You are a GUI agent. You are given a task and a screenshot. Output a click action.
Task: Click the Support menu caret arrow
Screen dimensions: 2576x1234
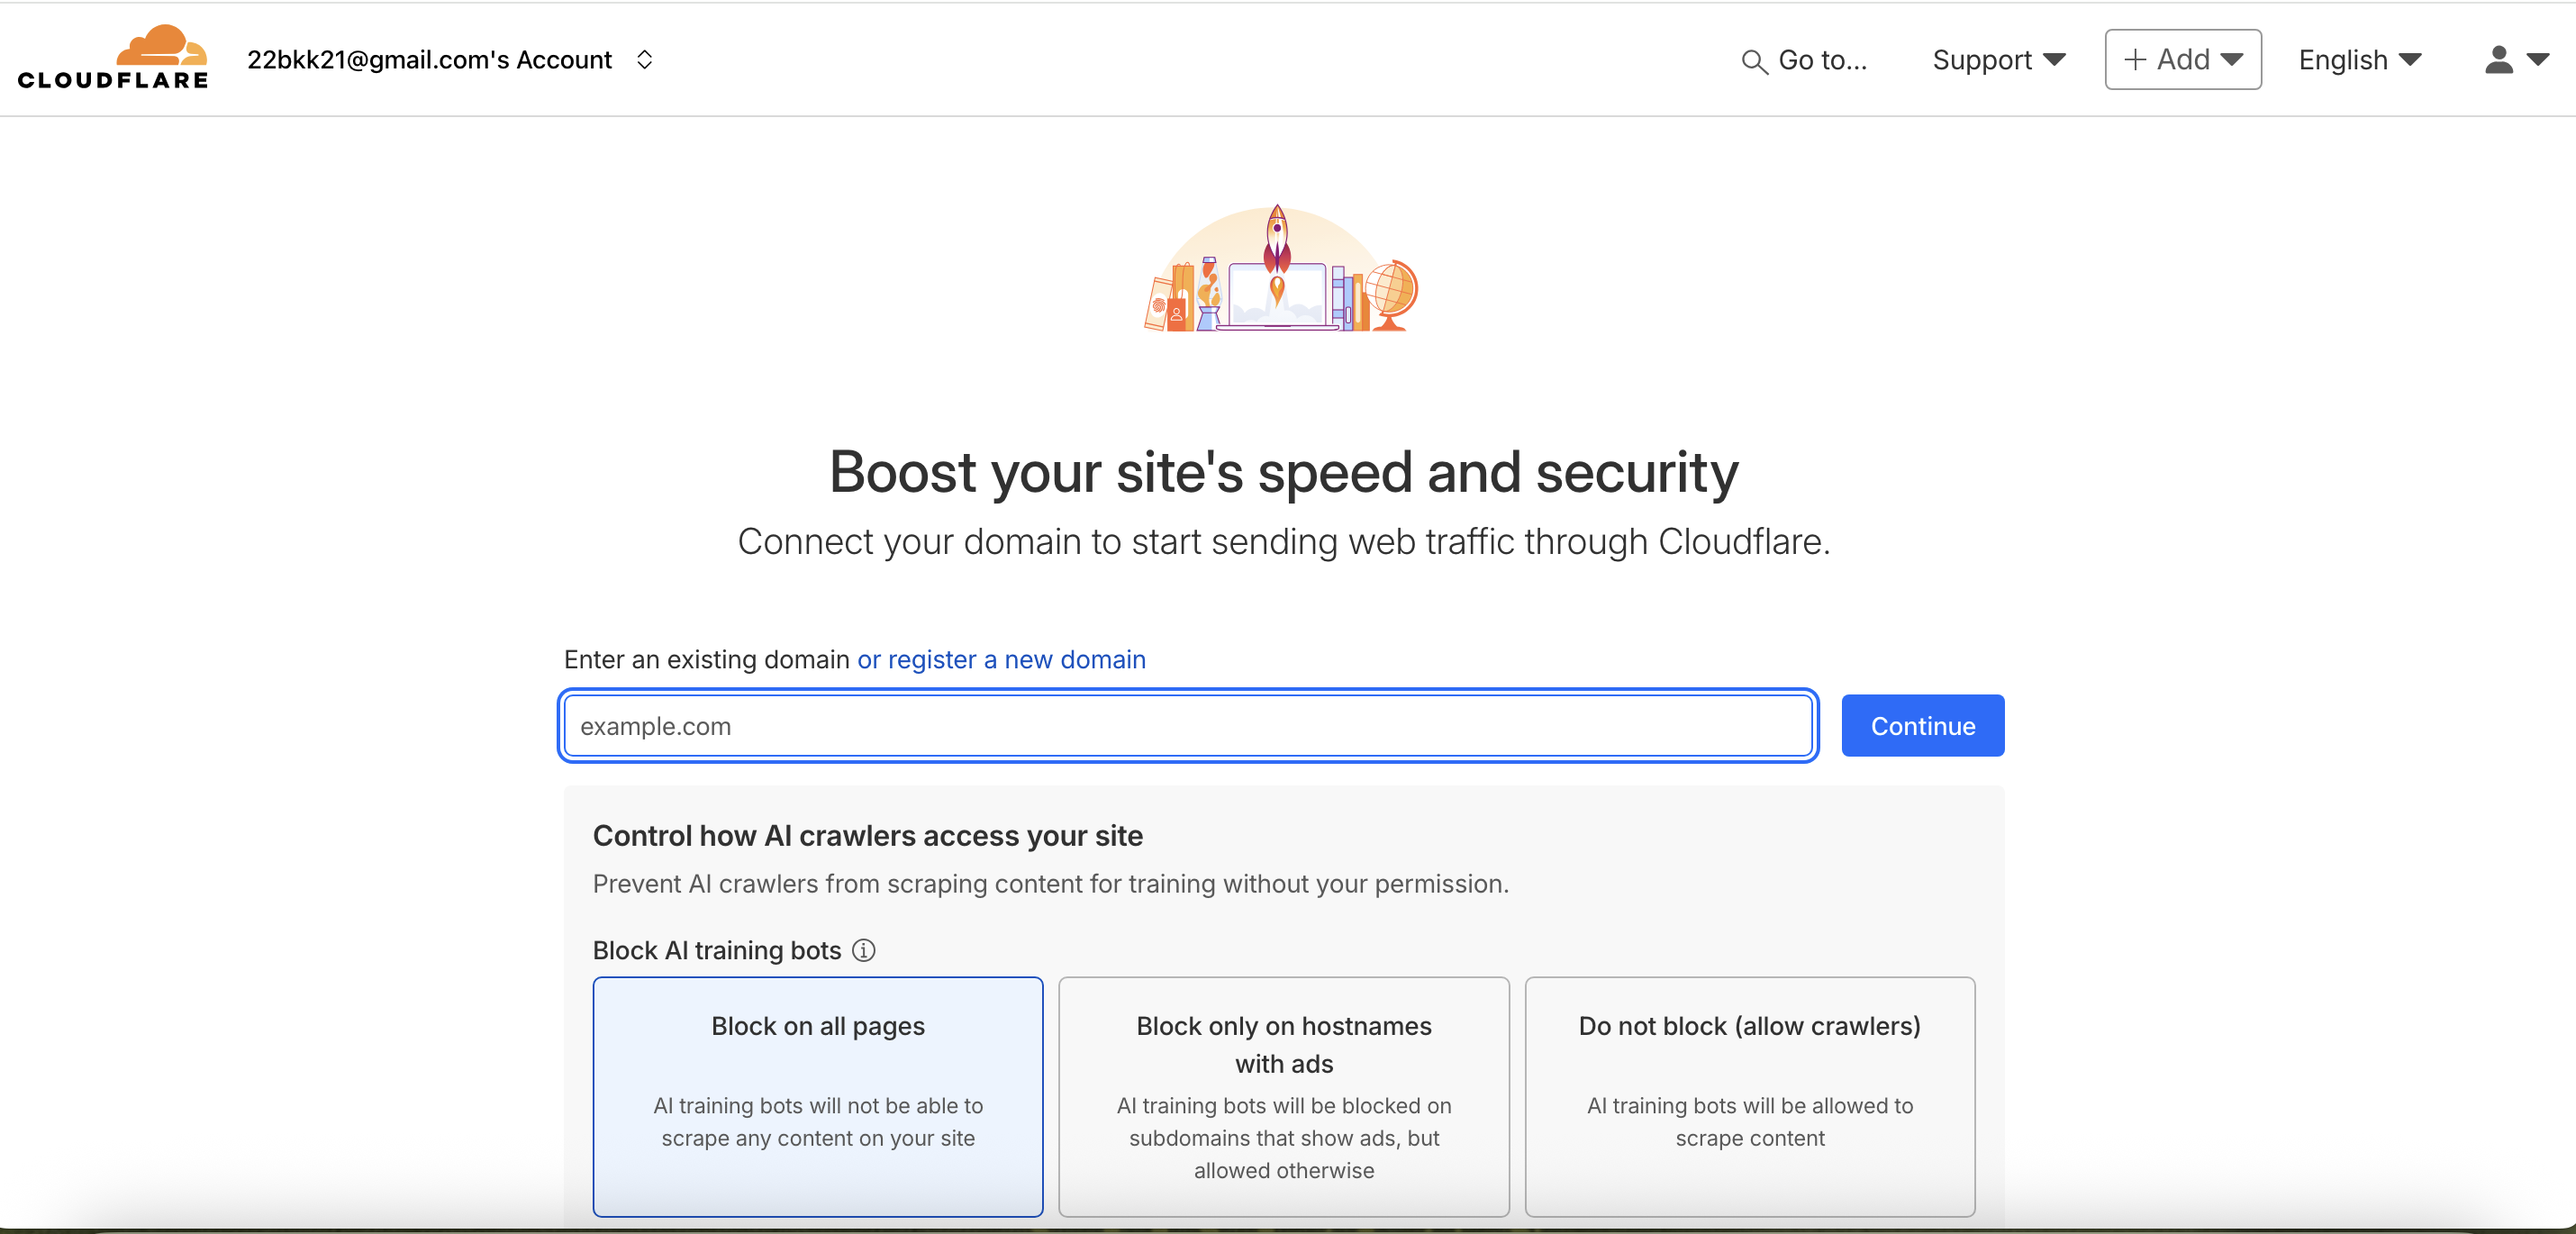(x=2054, y=60)
